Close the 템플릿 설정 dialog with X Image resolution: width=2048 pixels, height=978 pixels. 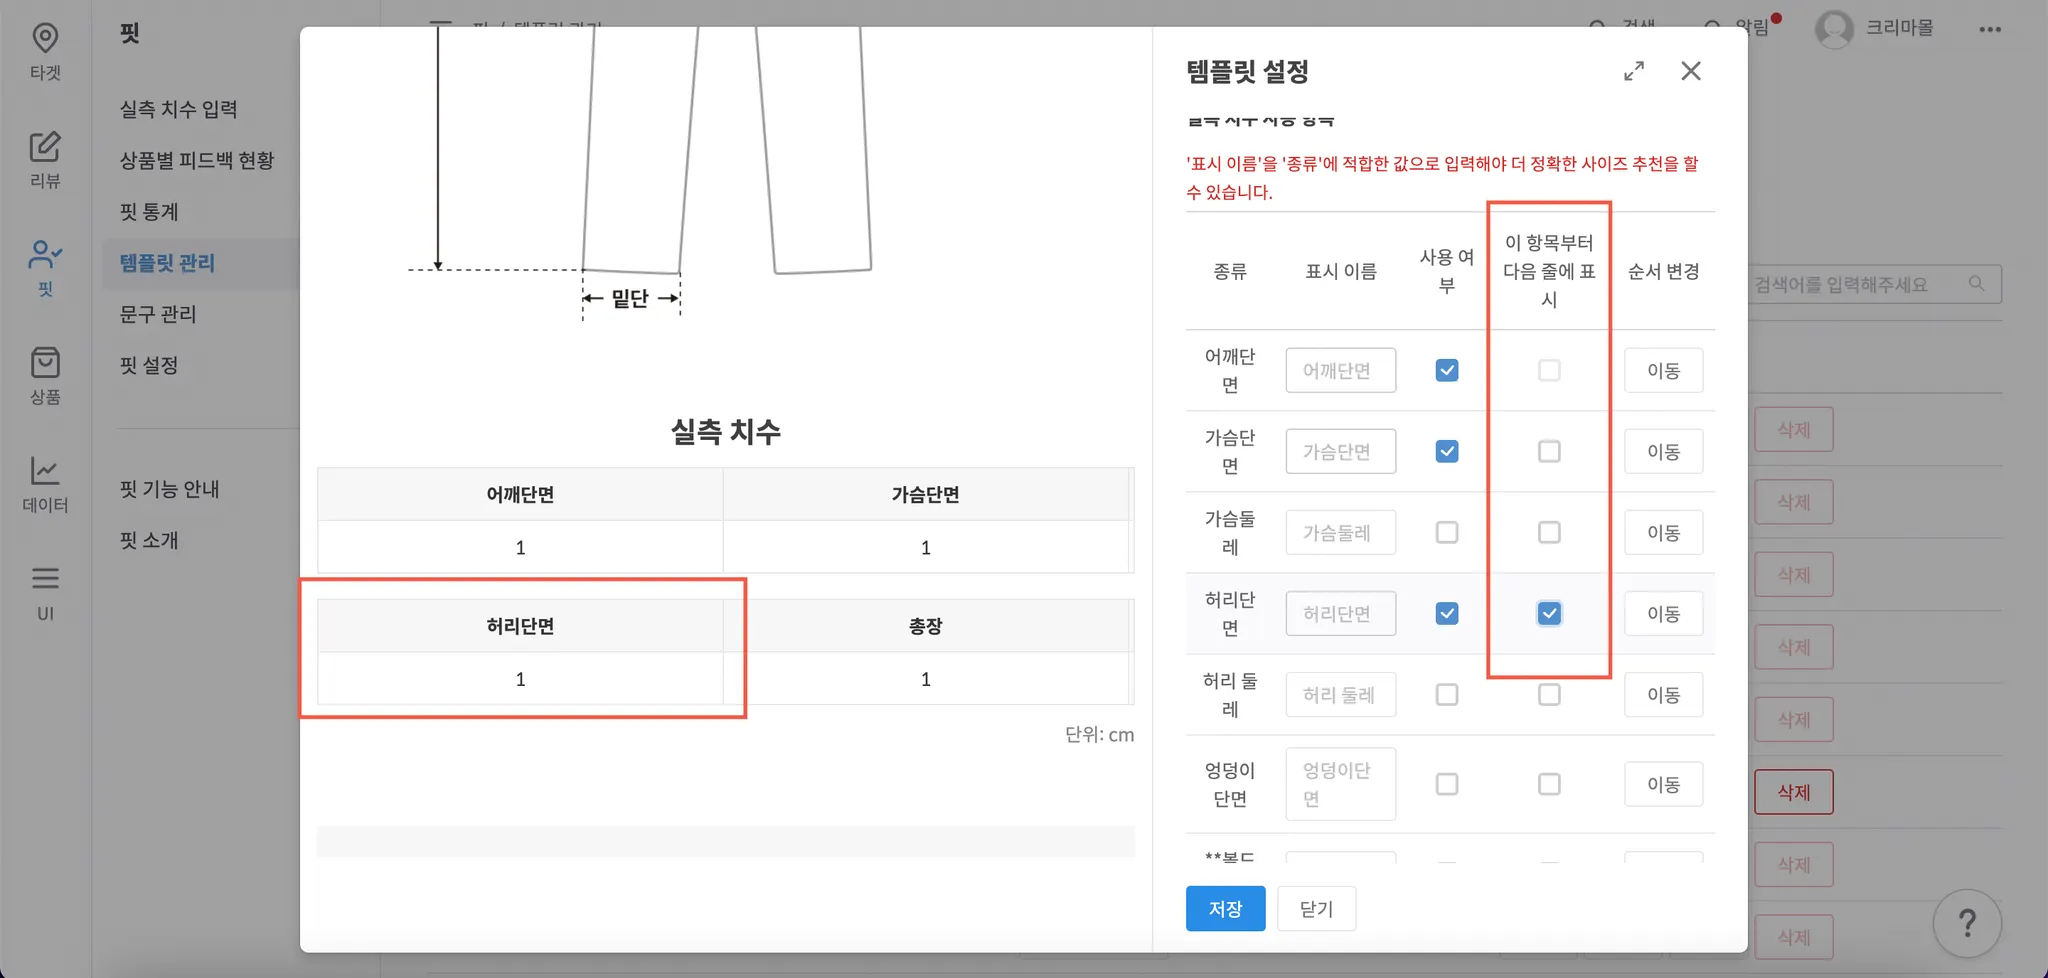[1690, 71]
